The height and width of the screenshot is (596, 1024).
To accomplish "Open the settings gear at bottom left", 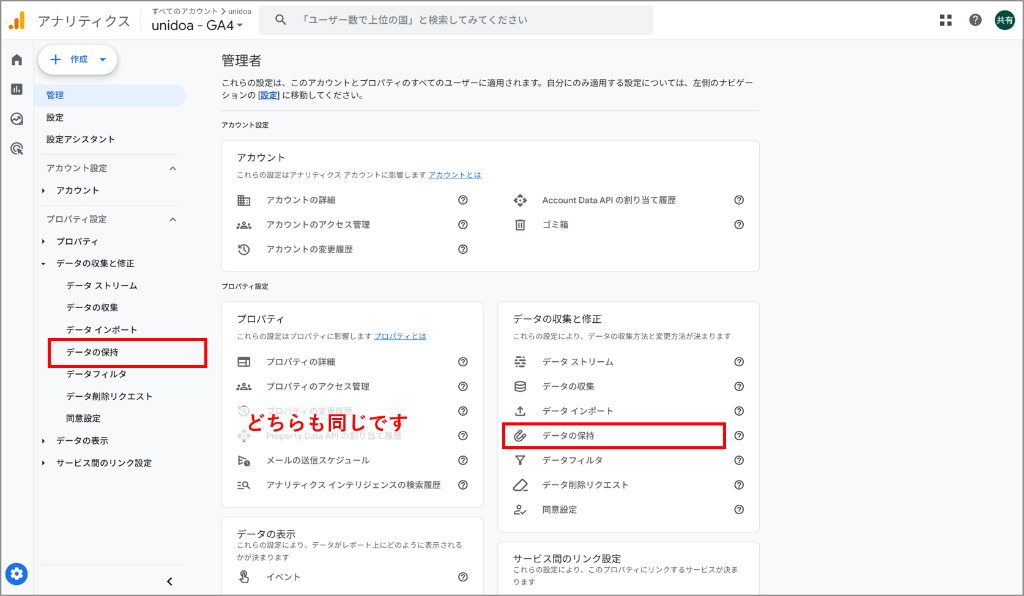I will [x=15, y=574].
